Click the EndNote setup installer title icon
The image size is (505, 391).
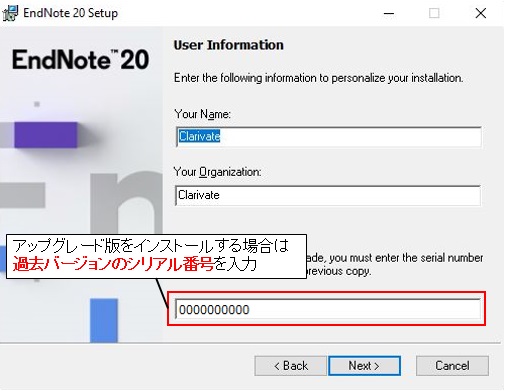point(10,13)
